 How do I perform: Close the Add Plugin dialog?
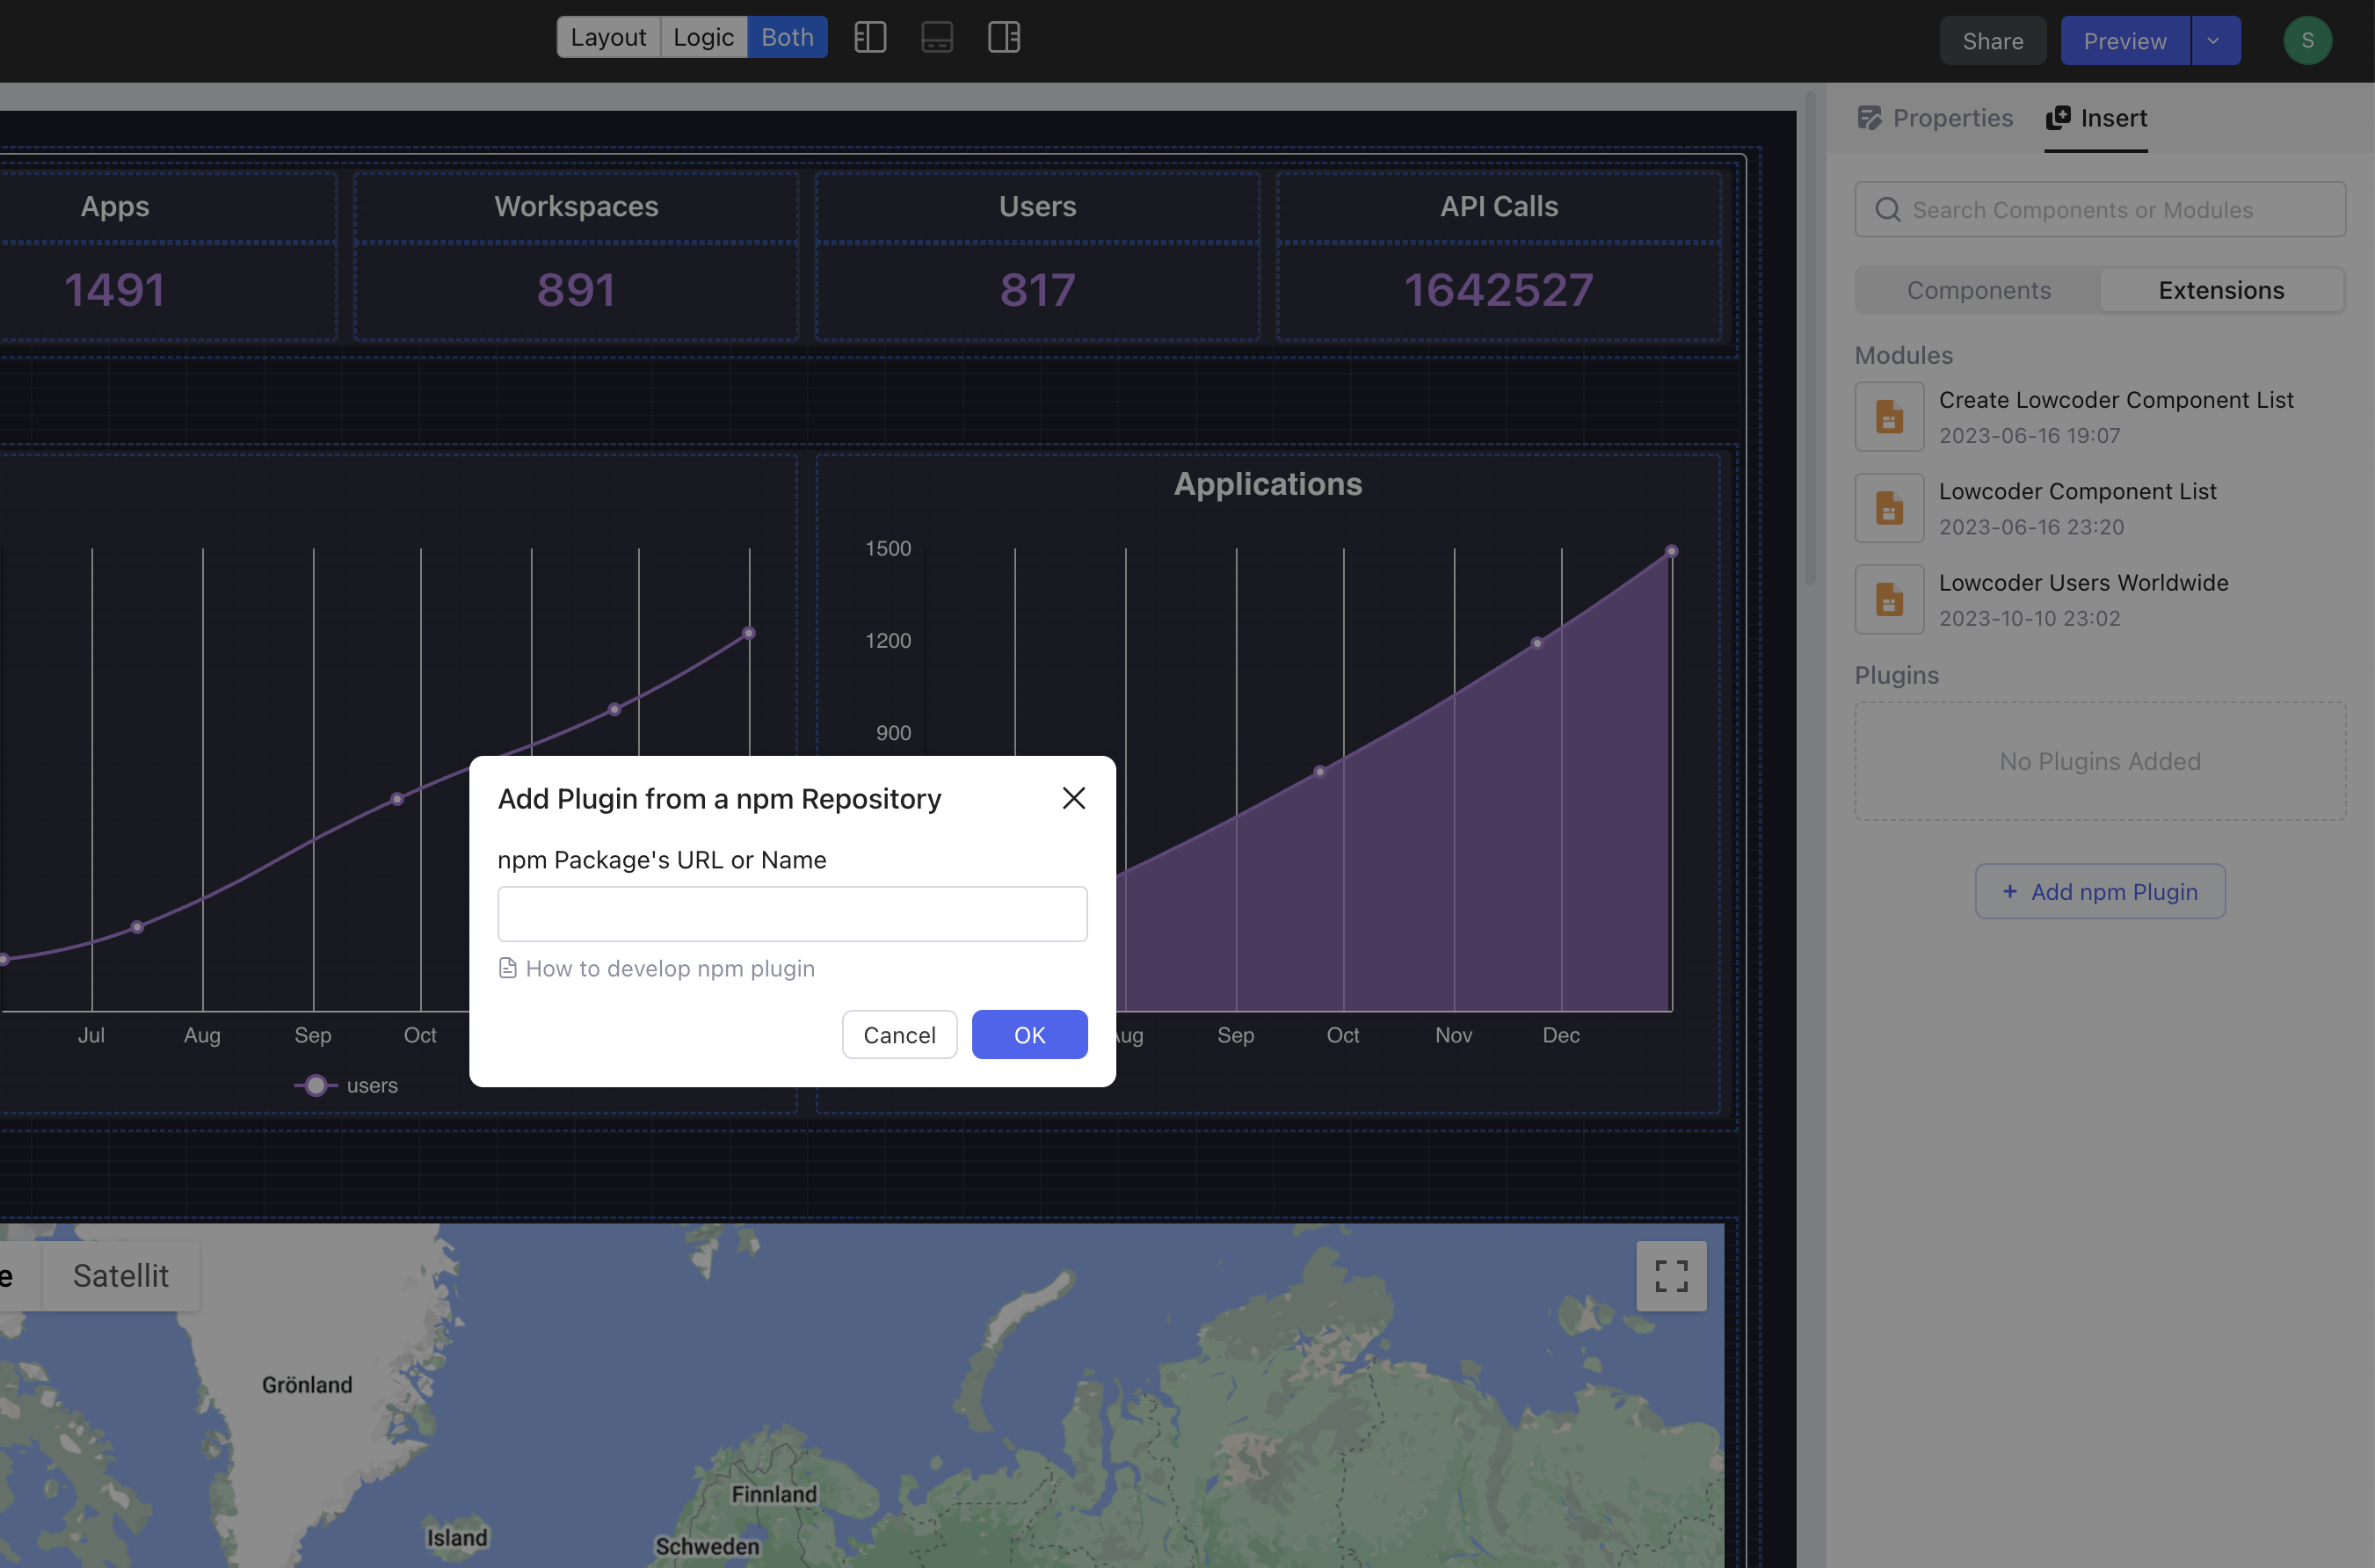(1074, 798)
